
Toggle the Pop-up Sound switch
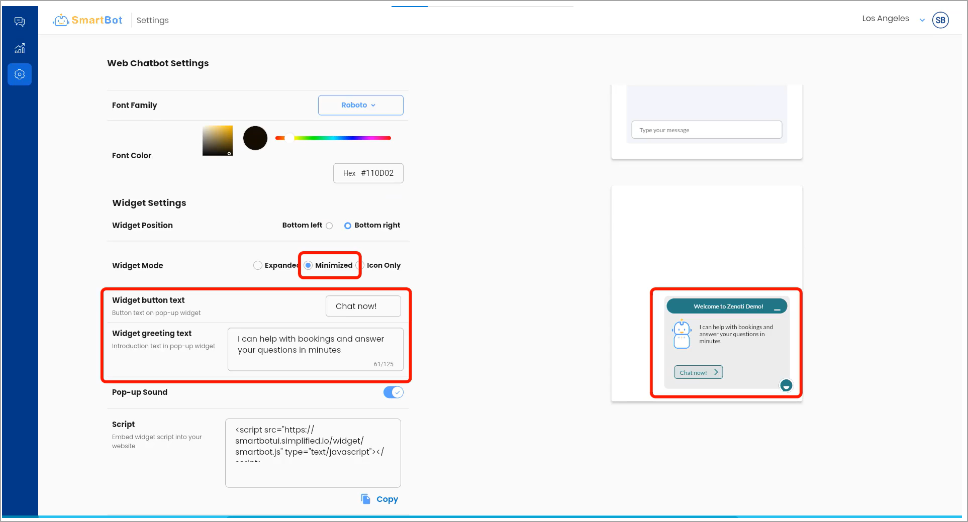point(393,392)
